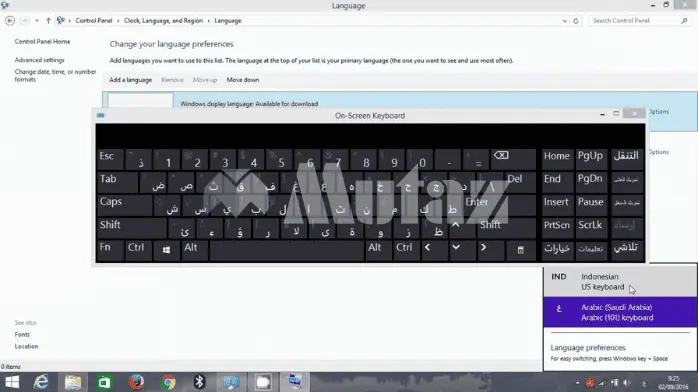Click Move down in the language list
698x392 pixels.
point(243,80)
